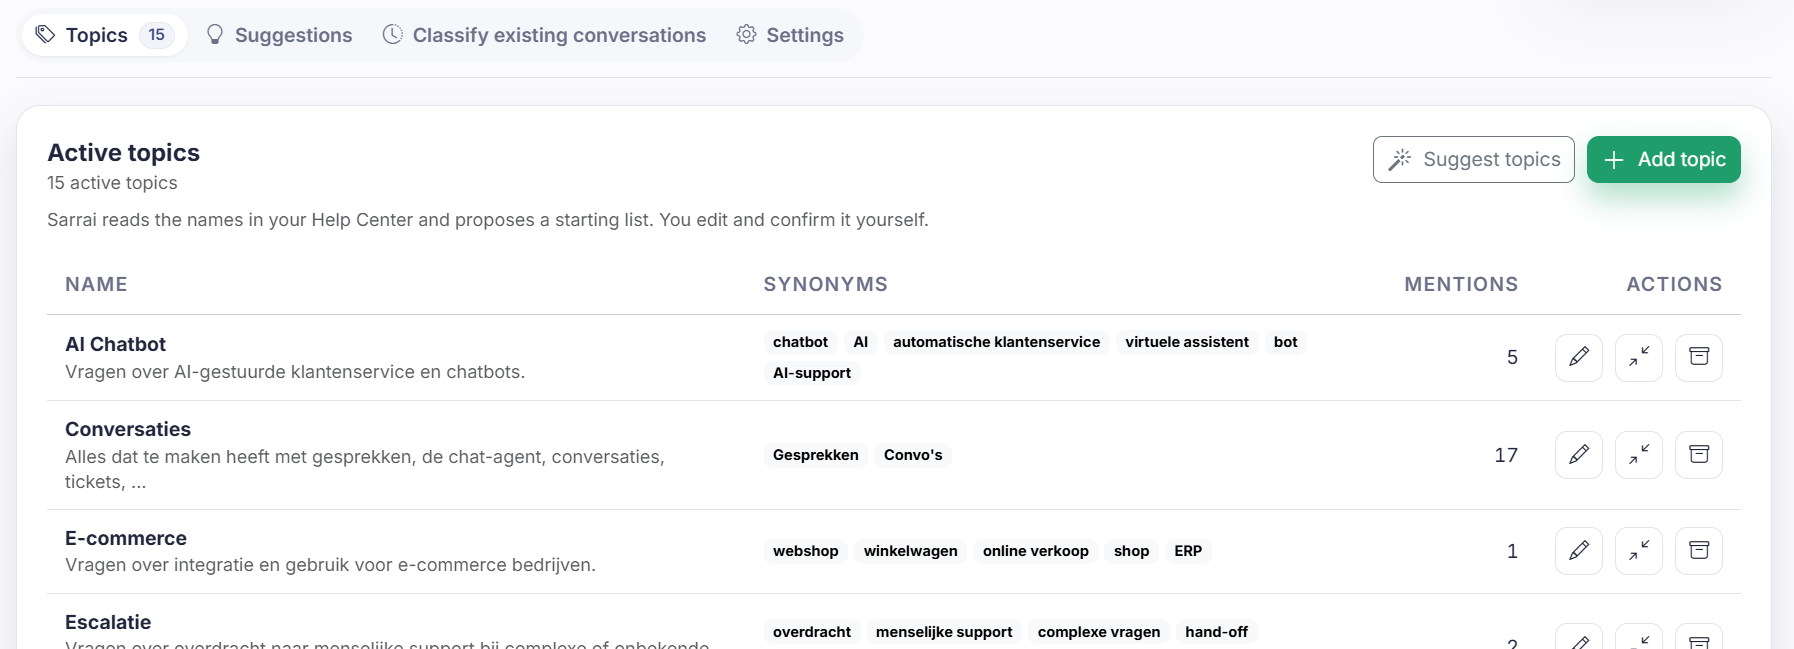The width and height of the screenshot is (1794, 649).
Task: Click the SYNONYMS column header
Action: pos(826,284)
